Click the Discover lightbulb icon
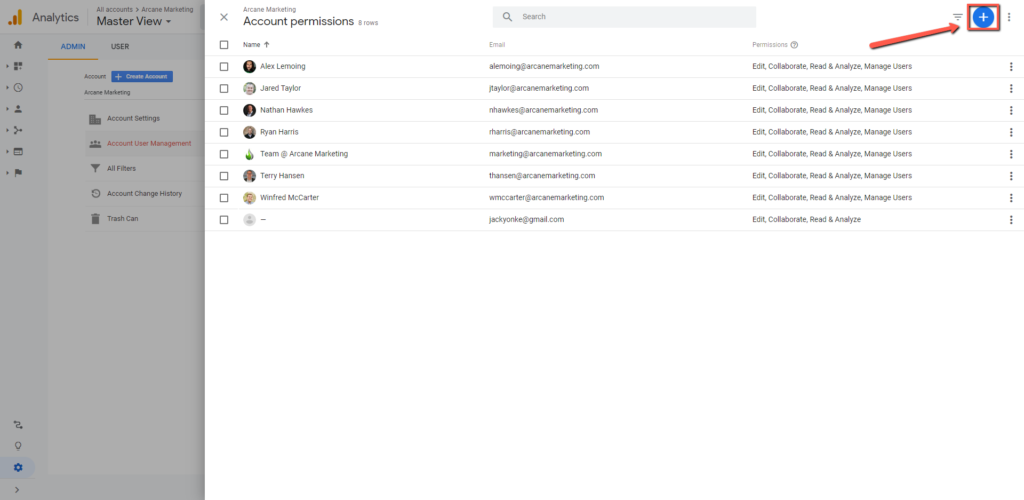1024x500 pixels. (18, 446)
